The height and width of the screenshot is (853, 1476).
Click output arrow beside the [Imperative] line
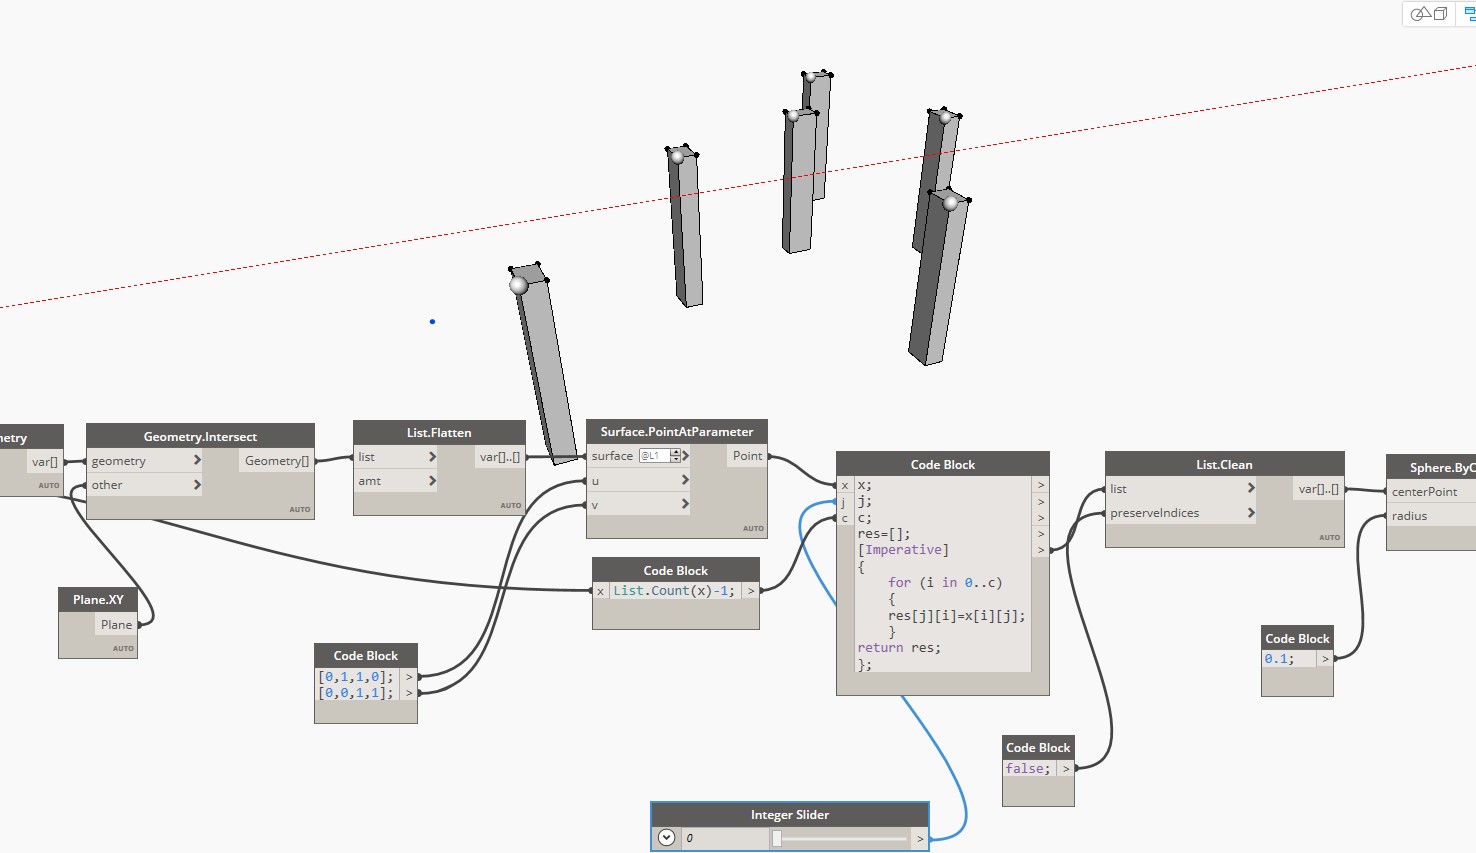click(1041, 549)
